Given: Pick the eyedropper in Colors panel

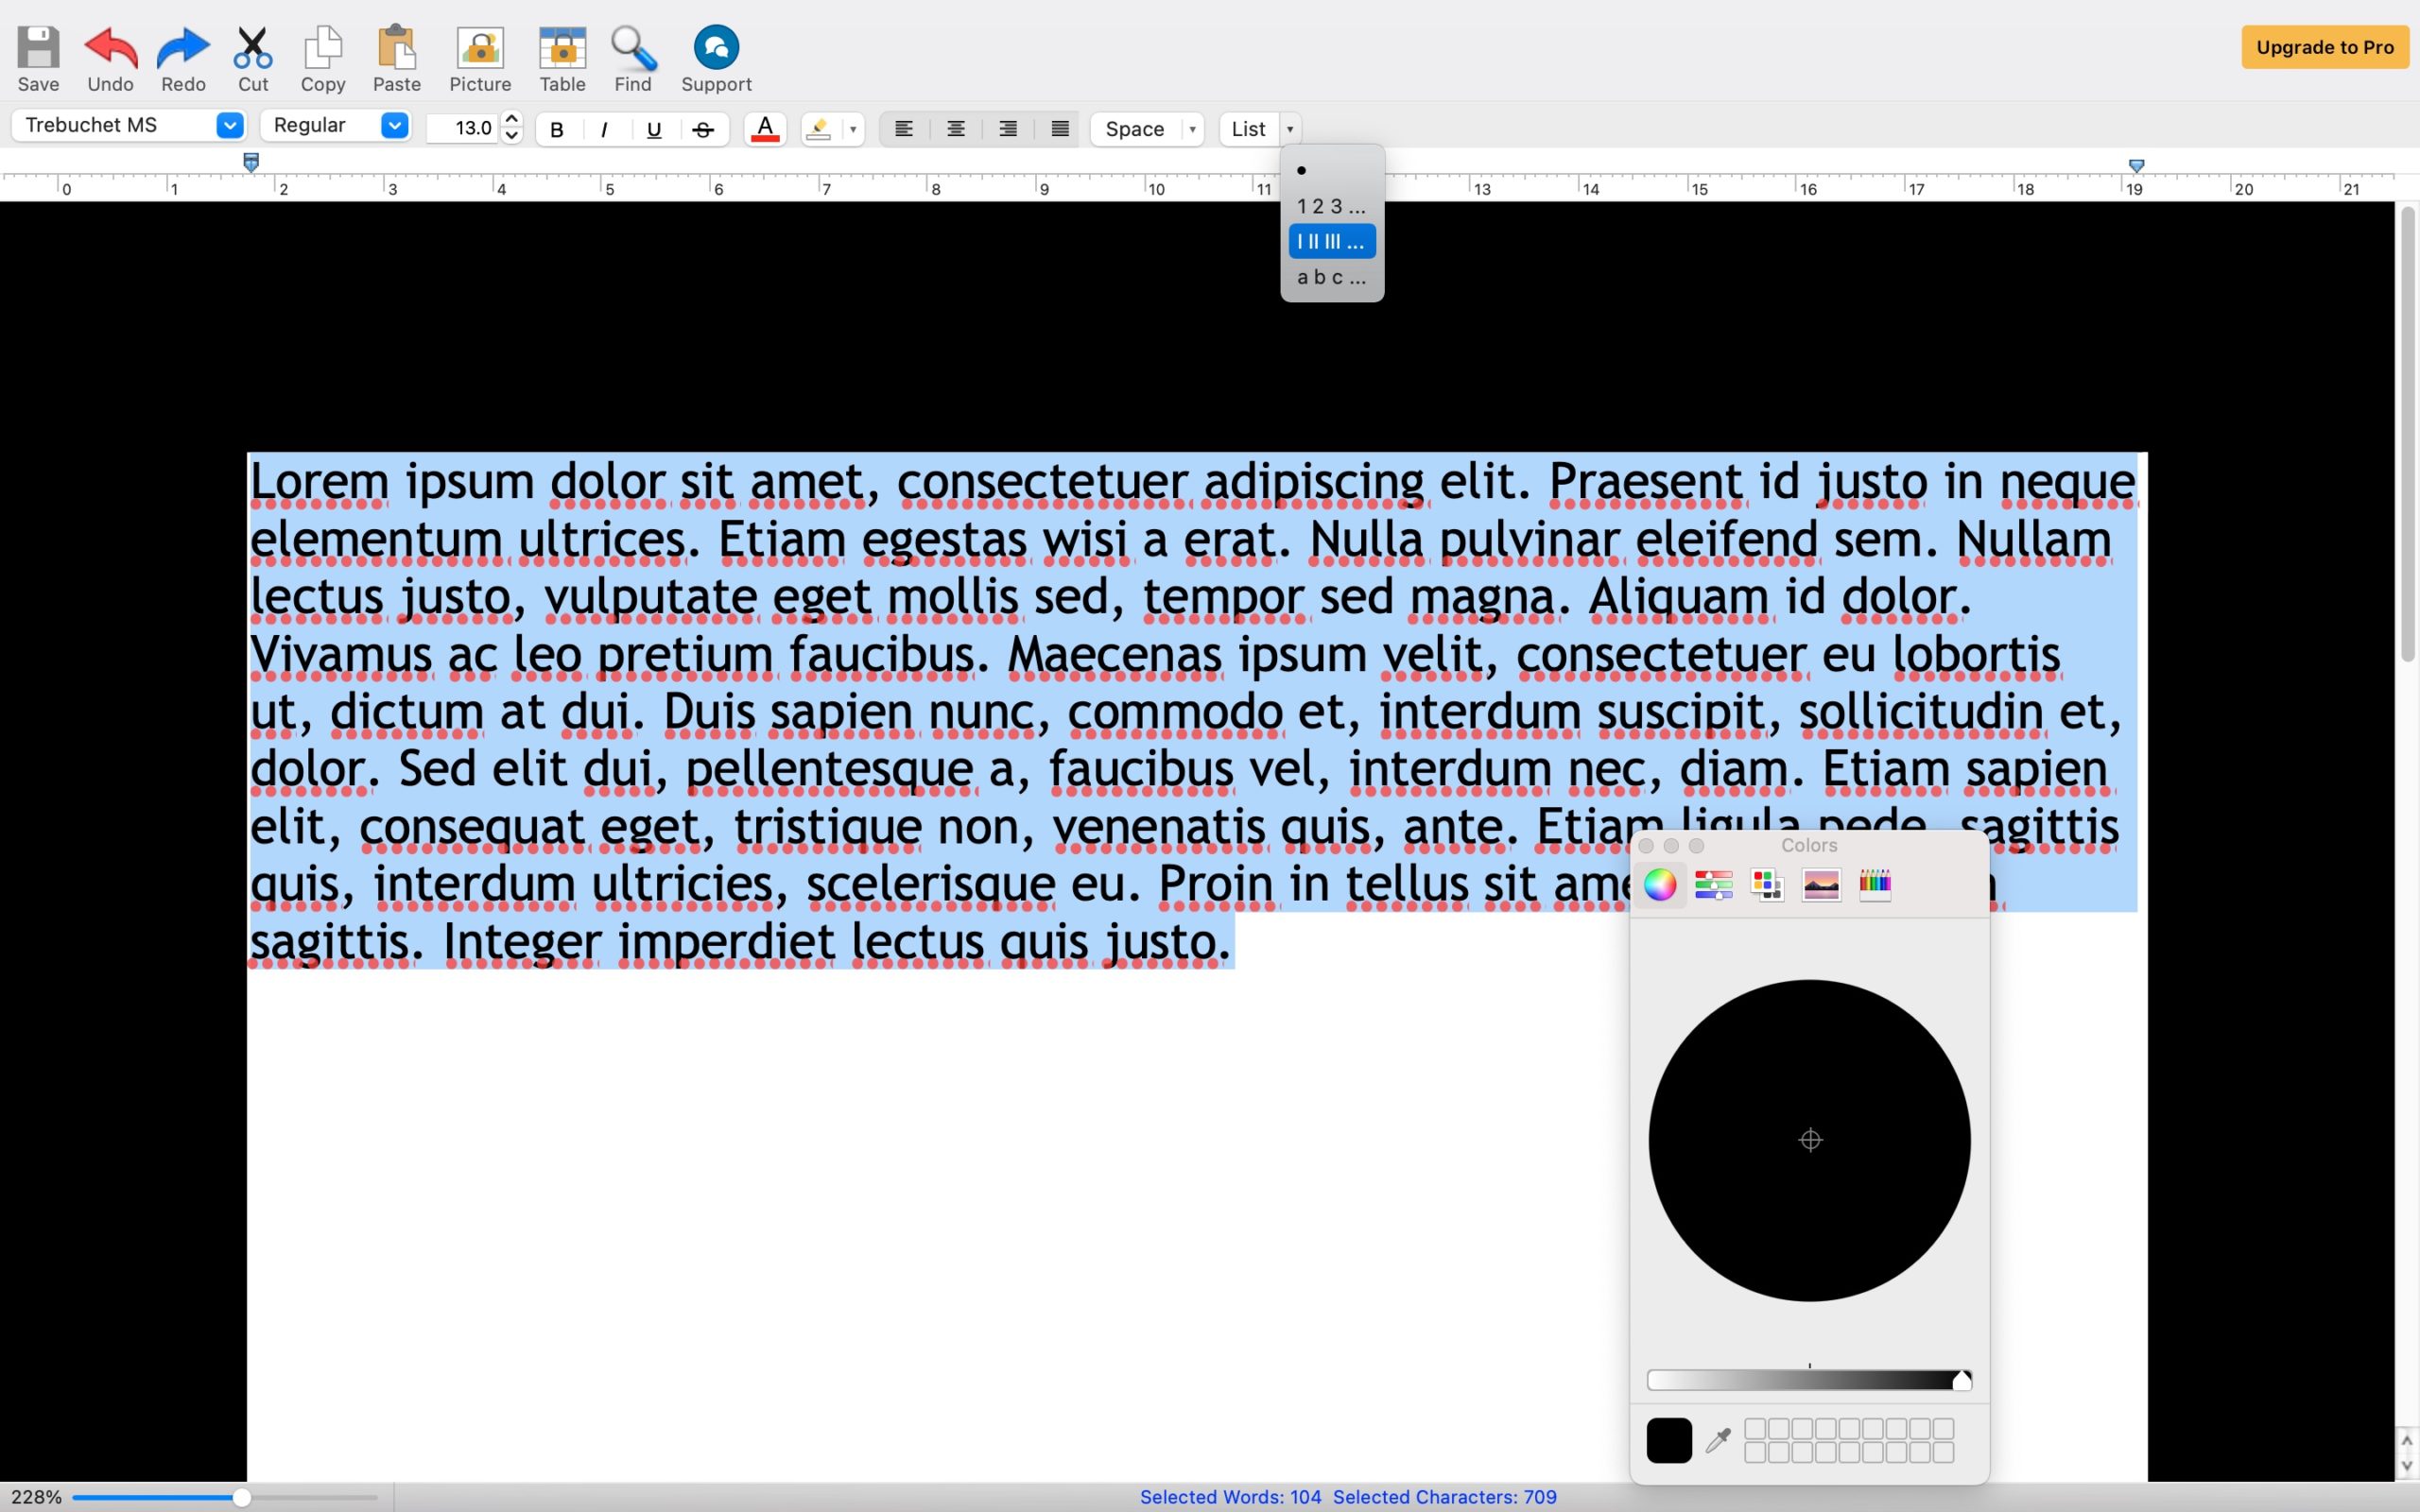Looking at the screenshot, I should [1718, 1440].
